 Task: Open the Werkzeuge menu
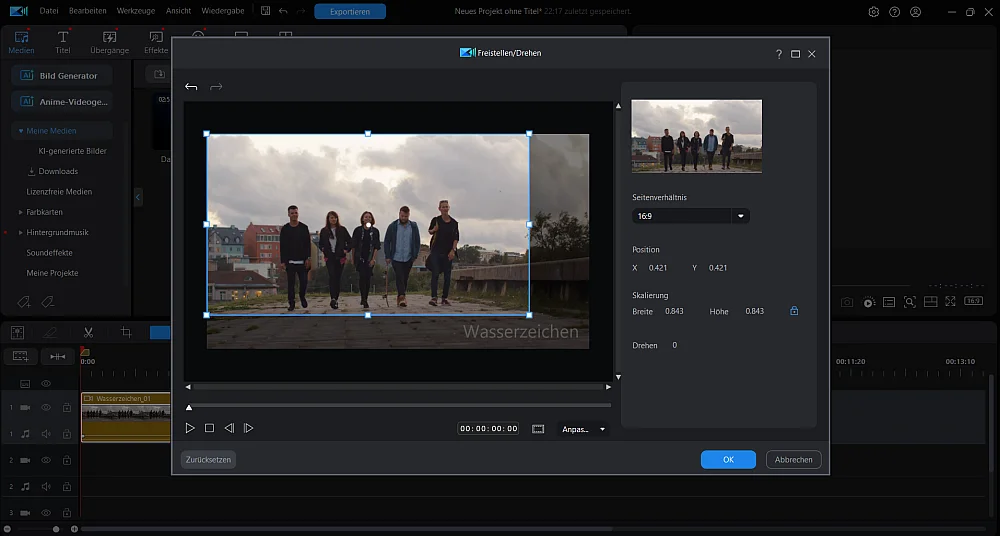[135, 11]
